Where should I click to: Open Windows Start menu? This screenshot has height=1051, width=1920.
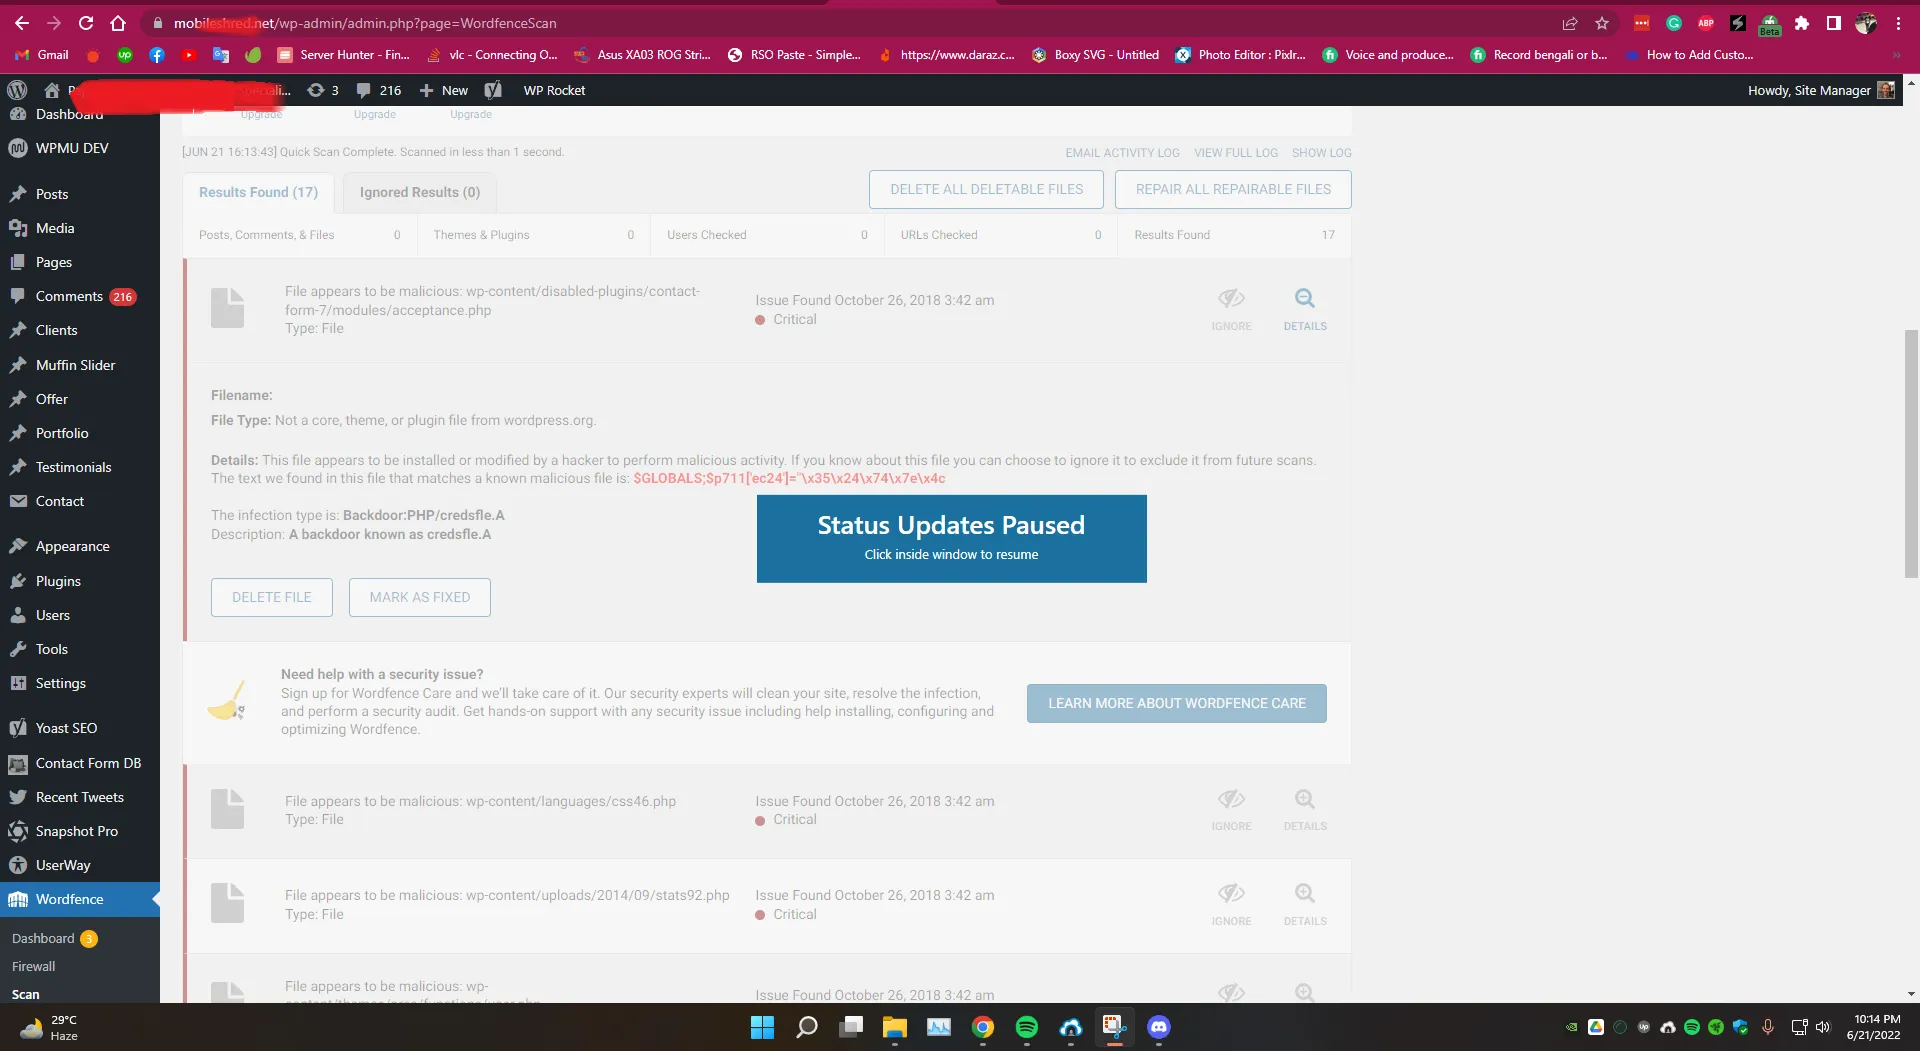pos(762,1027)
